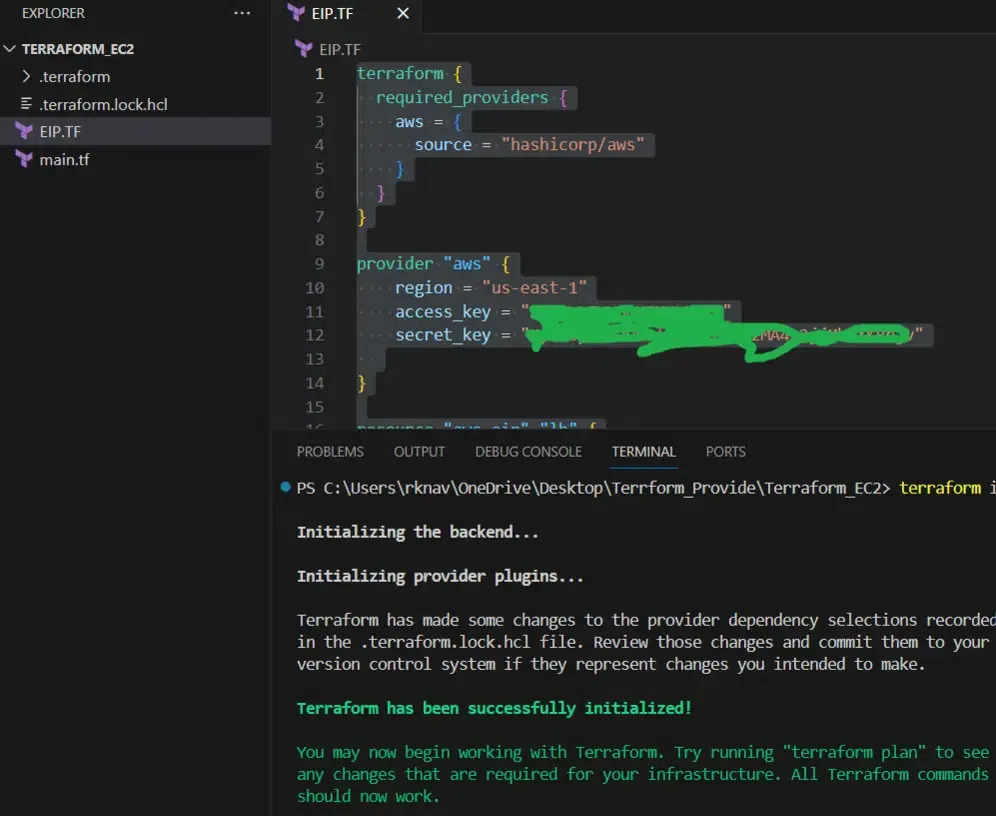Click "Initializing provider plugins..." terminal line

[x=440, y=577]
